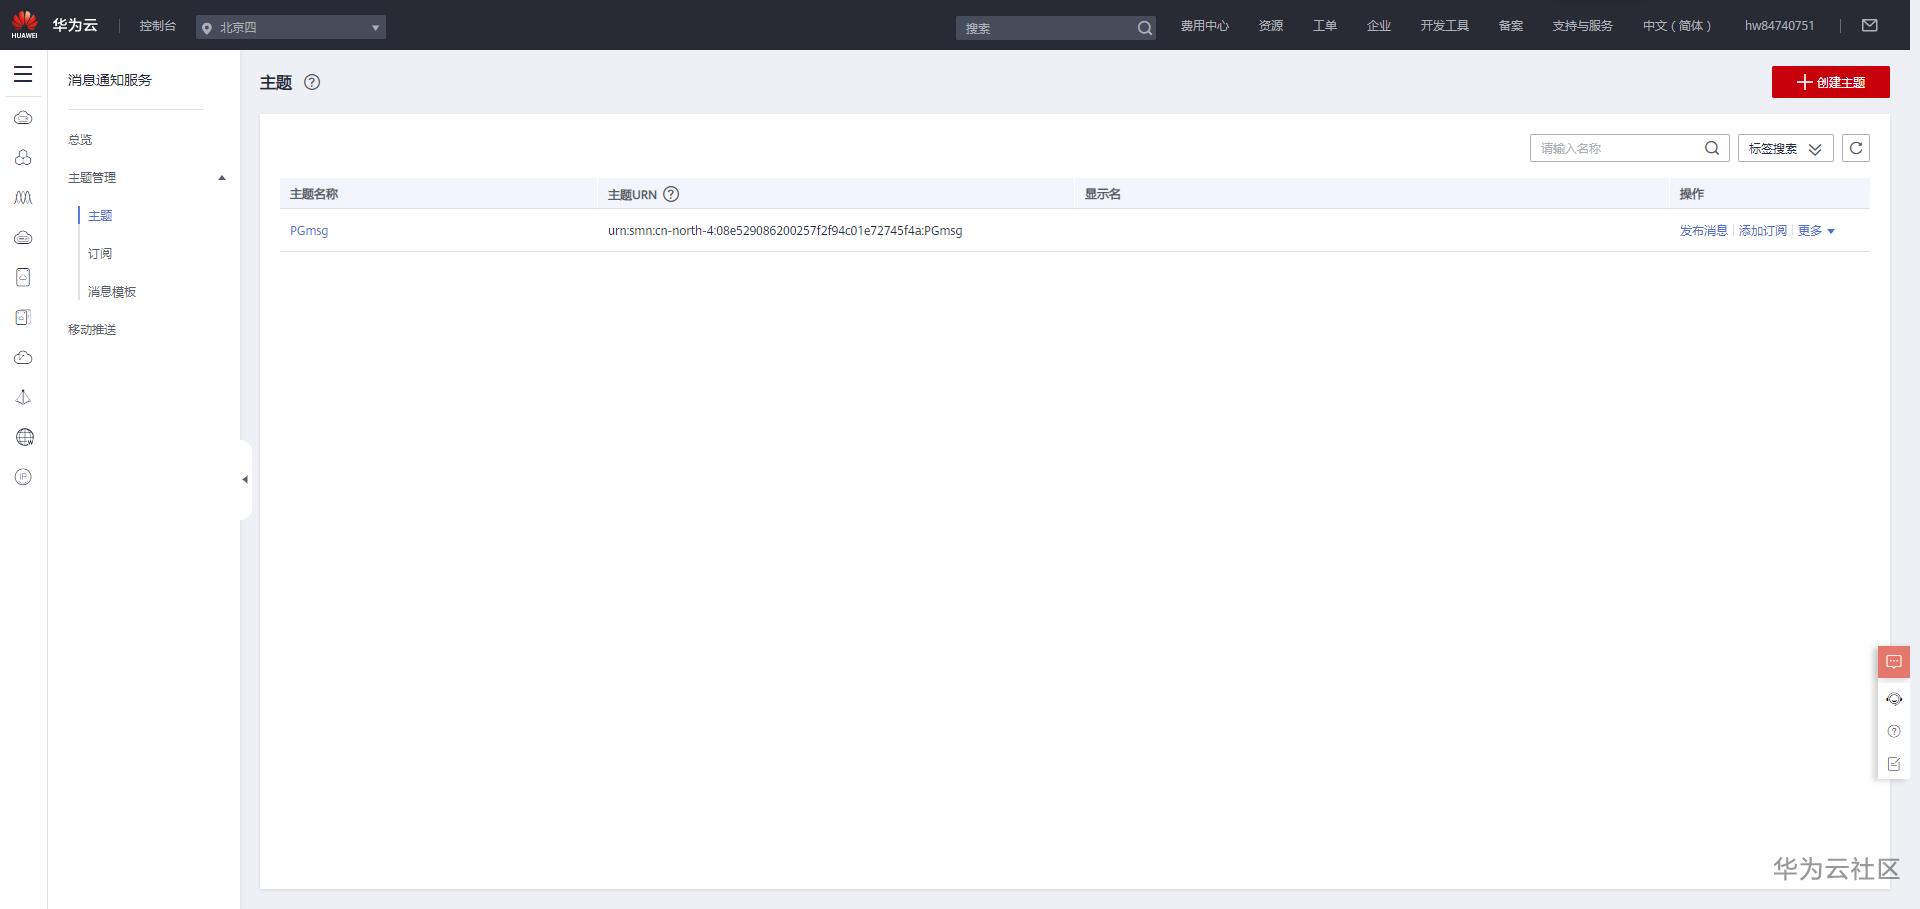Click the cloud disk storage icon in sidebar
This screenshot has width=1920, height=909.
coord(23,238)
